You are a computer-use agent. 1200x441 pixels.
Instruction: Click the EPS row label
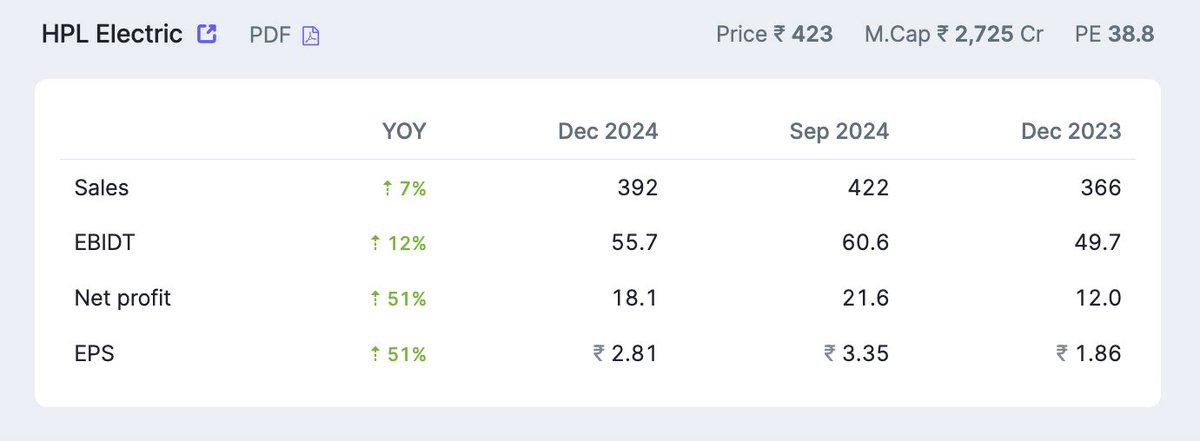pos(95,353)
